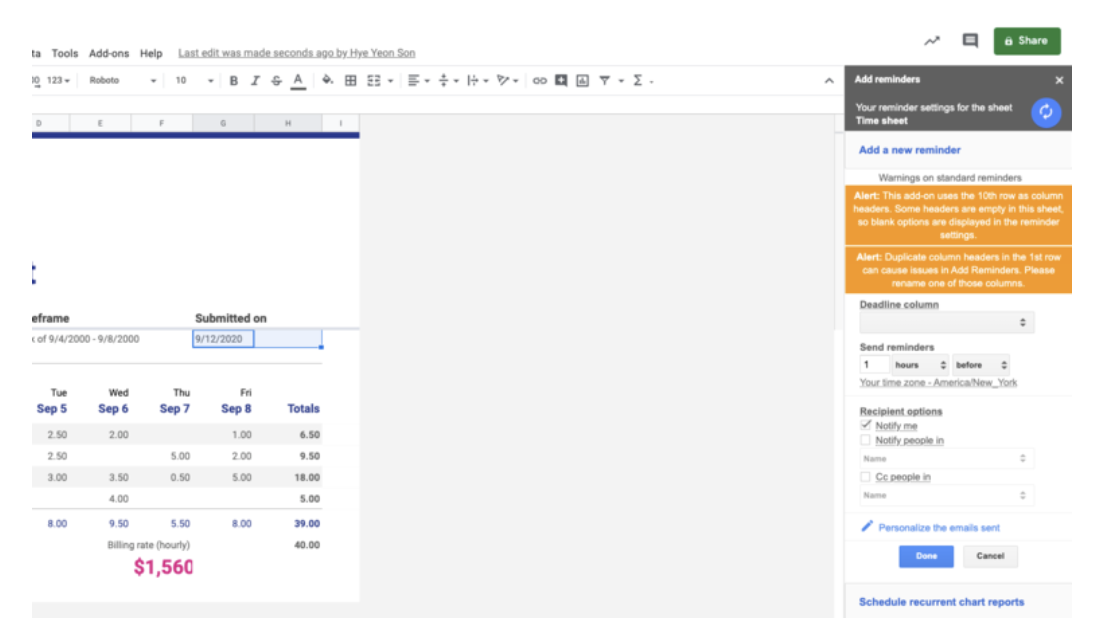Screen dimensions: 1098x634
Task: Open cell borders tool
Action: pyautogui.click(x=351, y=81)
